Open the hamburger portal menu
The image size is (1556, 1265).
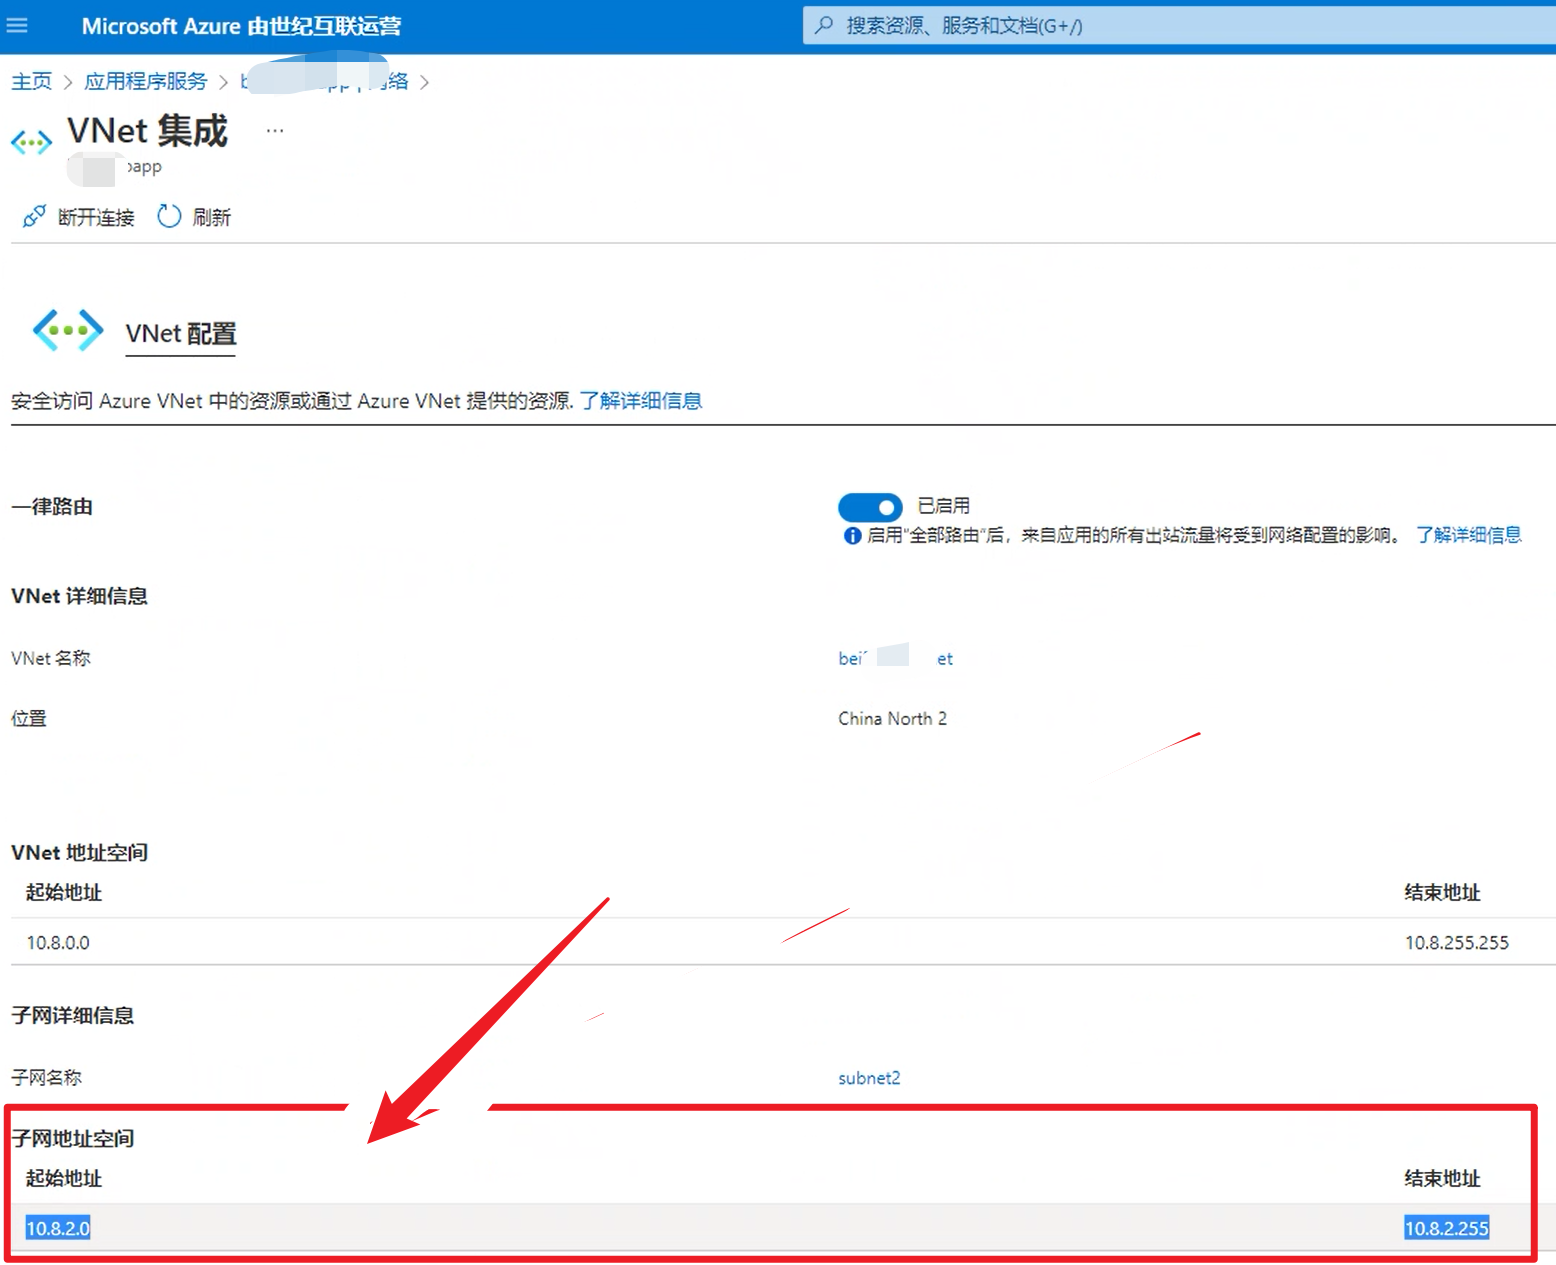tap(17, 26)
